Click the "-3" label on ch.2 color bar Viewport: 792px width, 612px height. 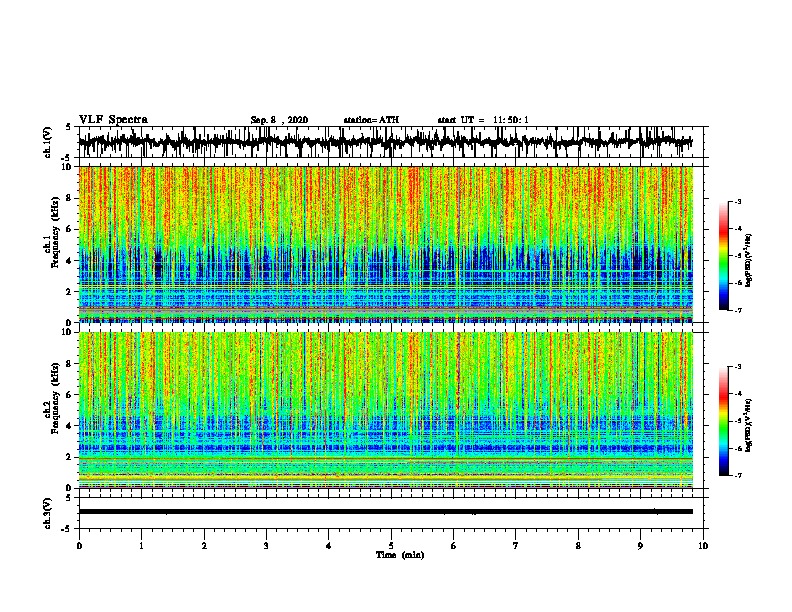coord(737,367)
